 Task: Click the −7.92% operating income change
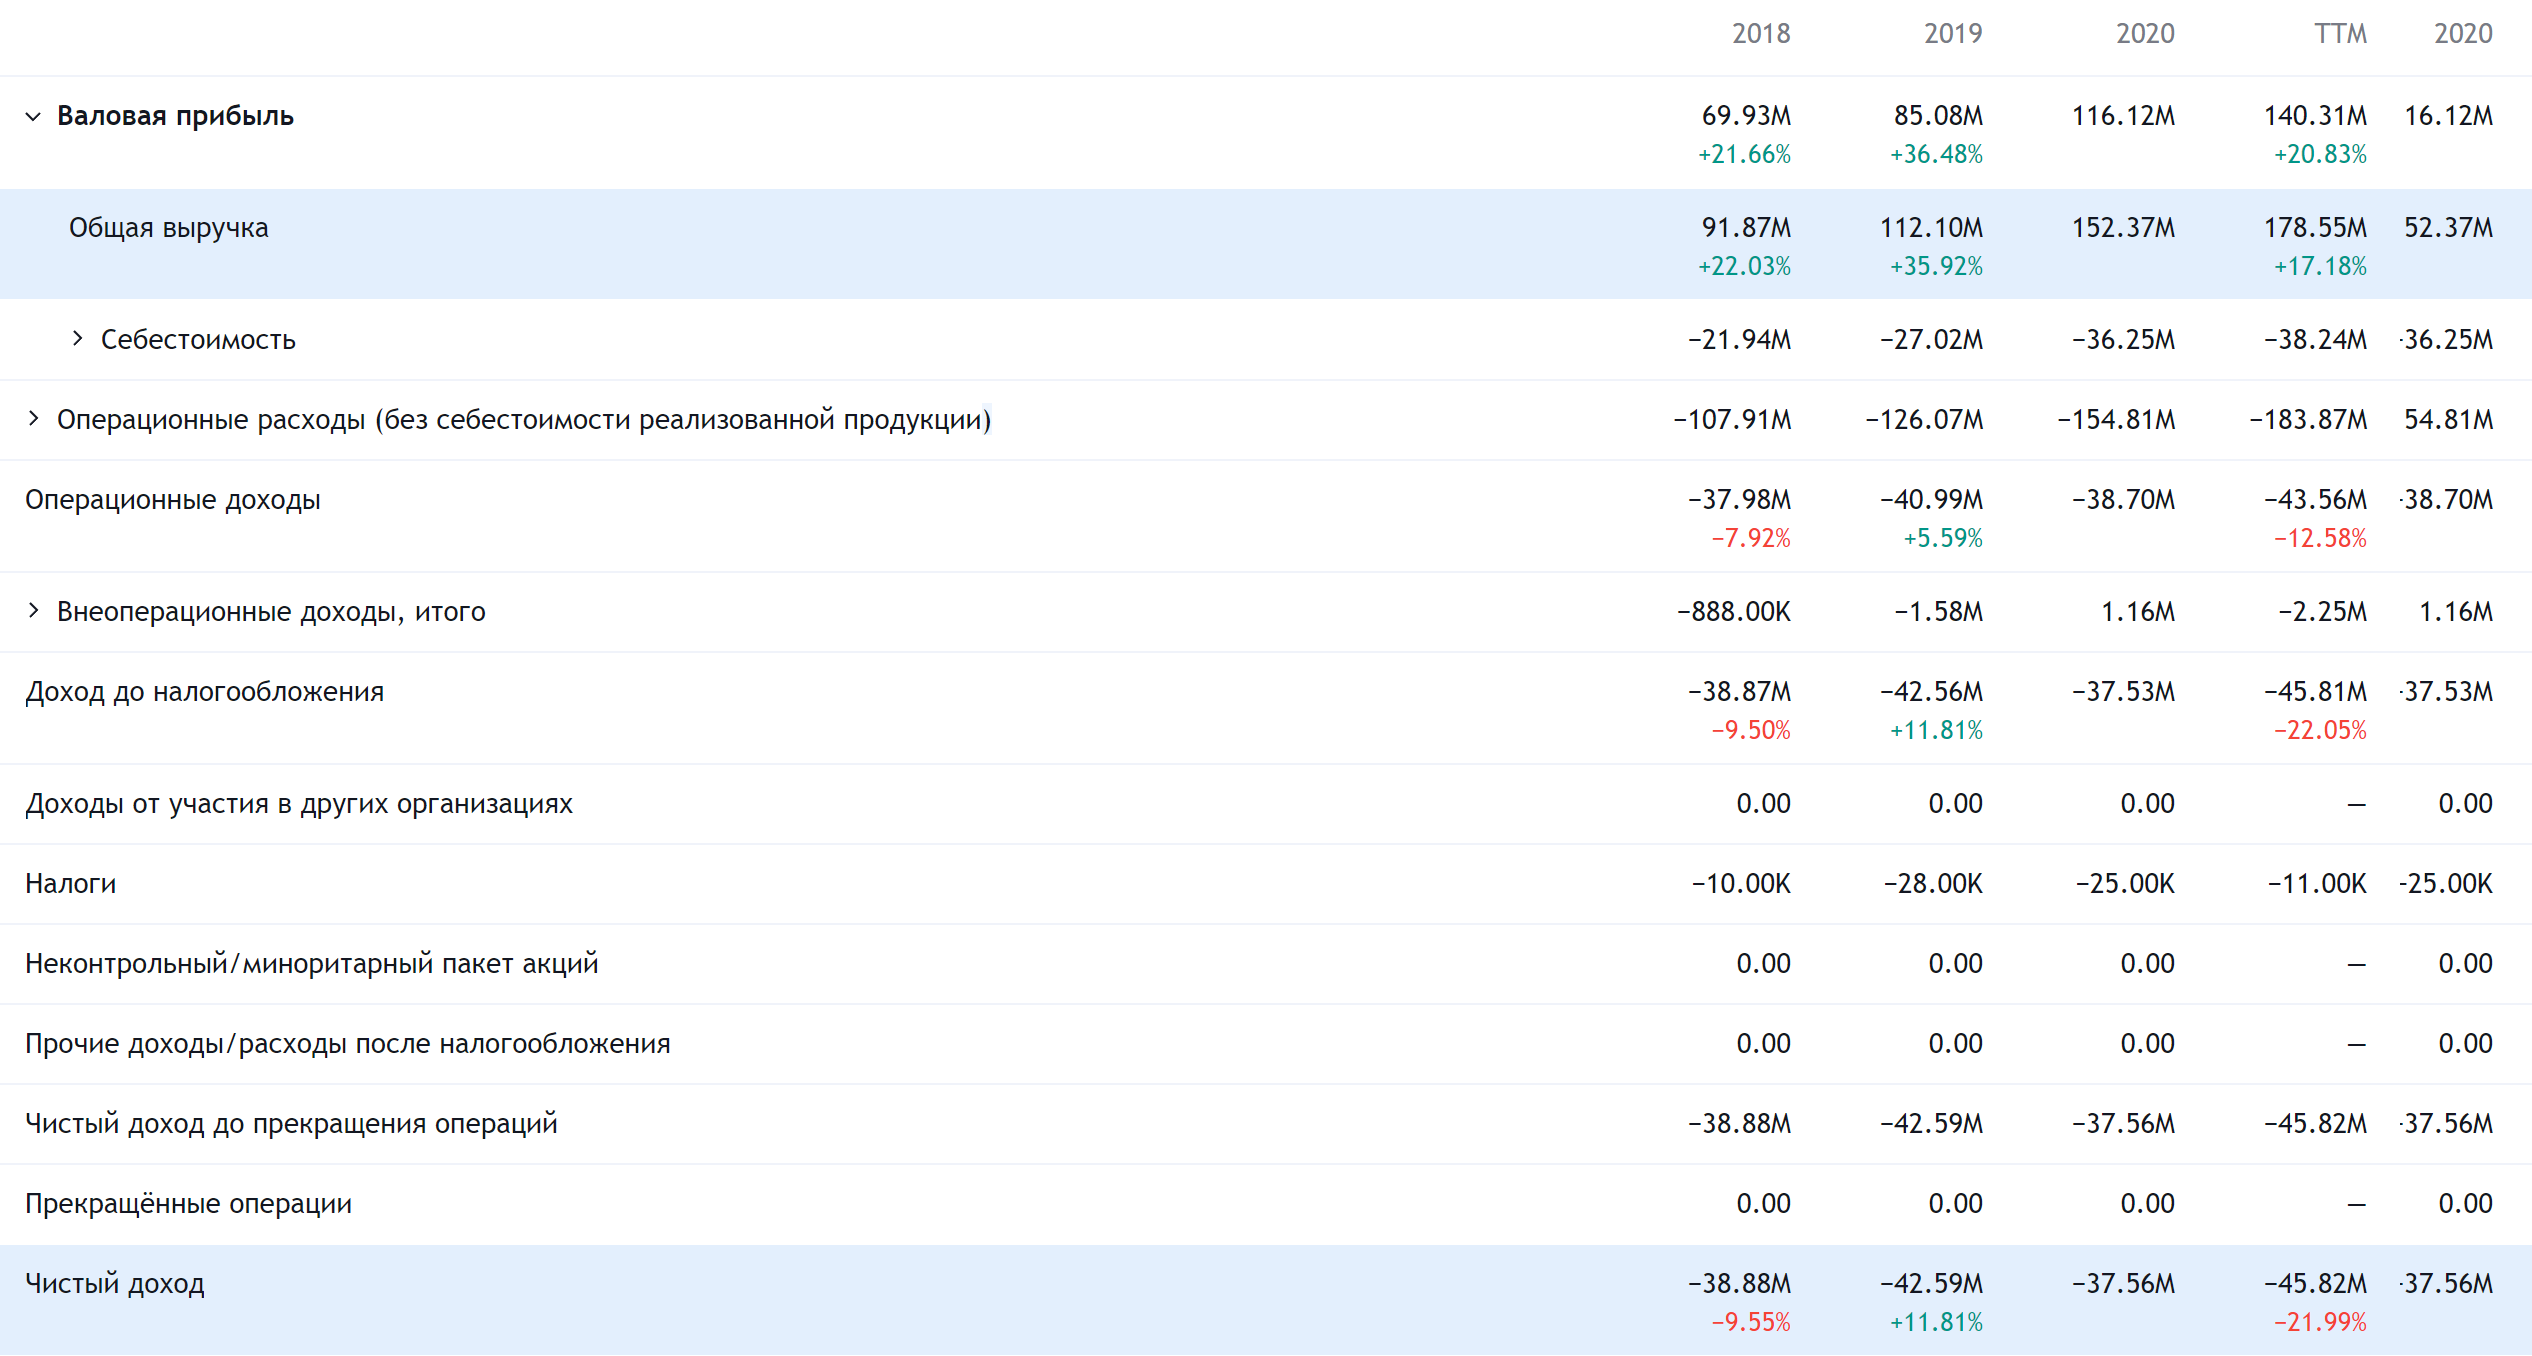click(1751, 539)
